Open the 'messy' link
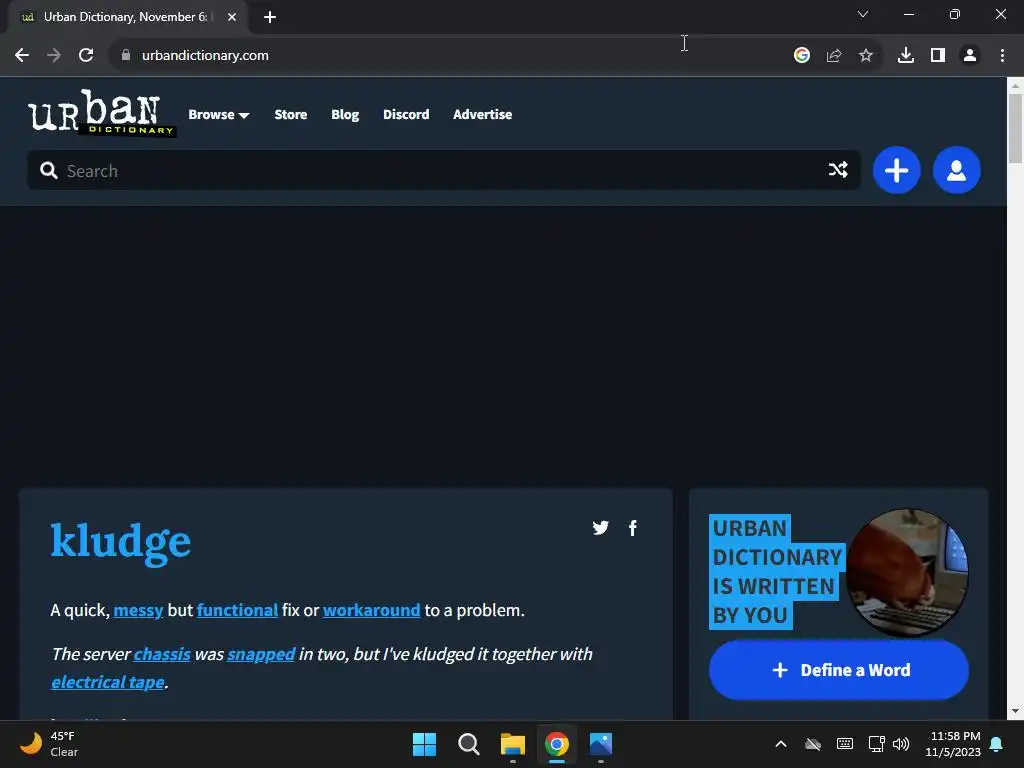Screen dimensions: 1024x768 138,610
